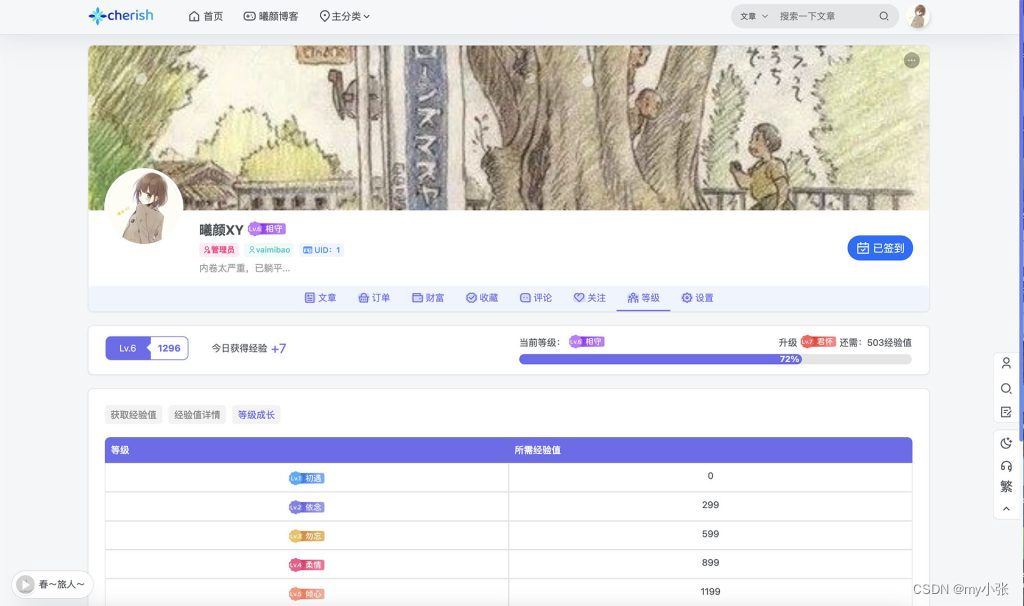Viewport: 1024px width, 606px height.
Task: Click the Lv.6 相守 badge next to username
Action: tap(266, 229)
